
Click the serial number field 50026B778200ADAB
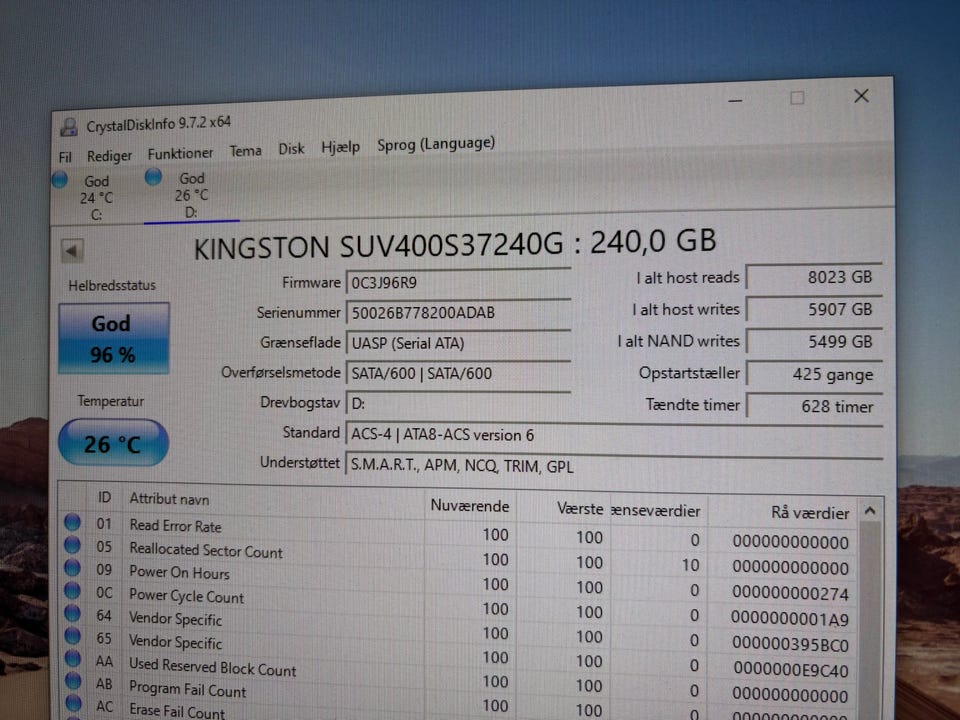pyautogui.click(x=459, y=312)
